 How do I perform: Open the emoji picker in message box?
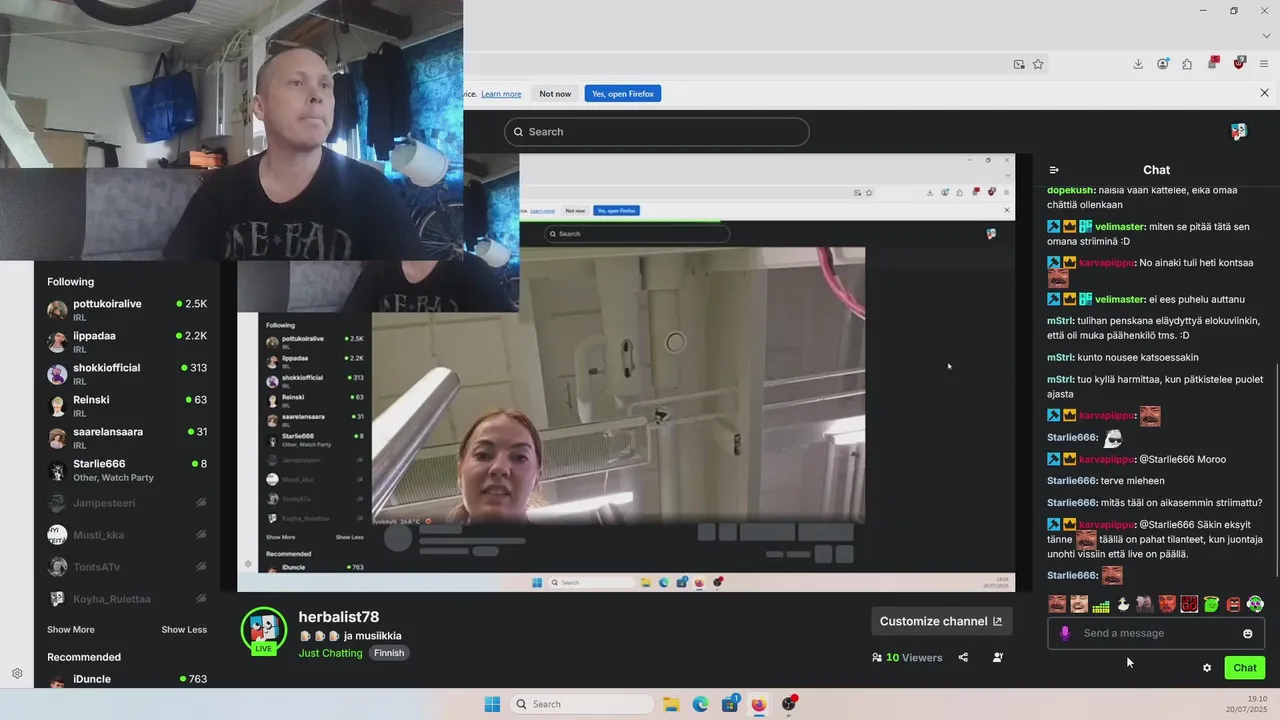(x=1247, y=633)
